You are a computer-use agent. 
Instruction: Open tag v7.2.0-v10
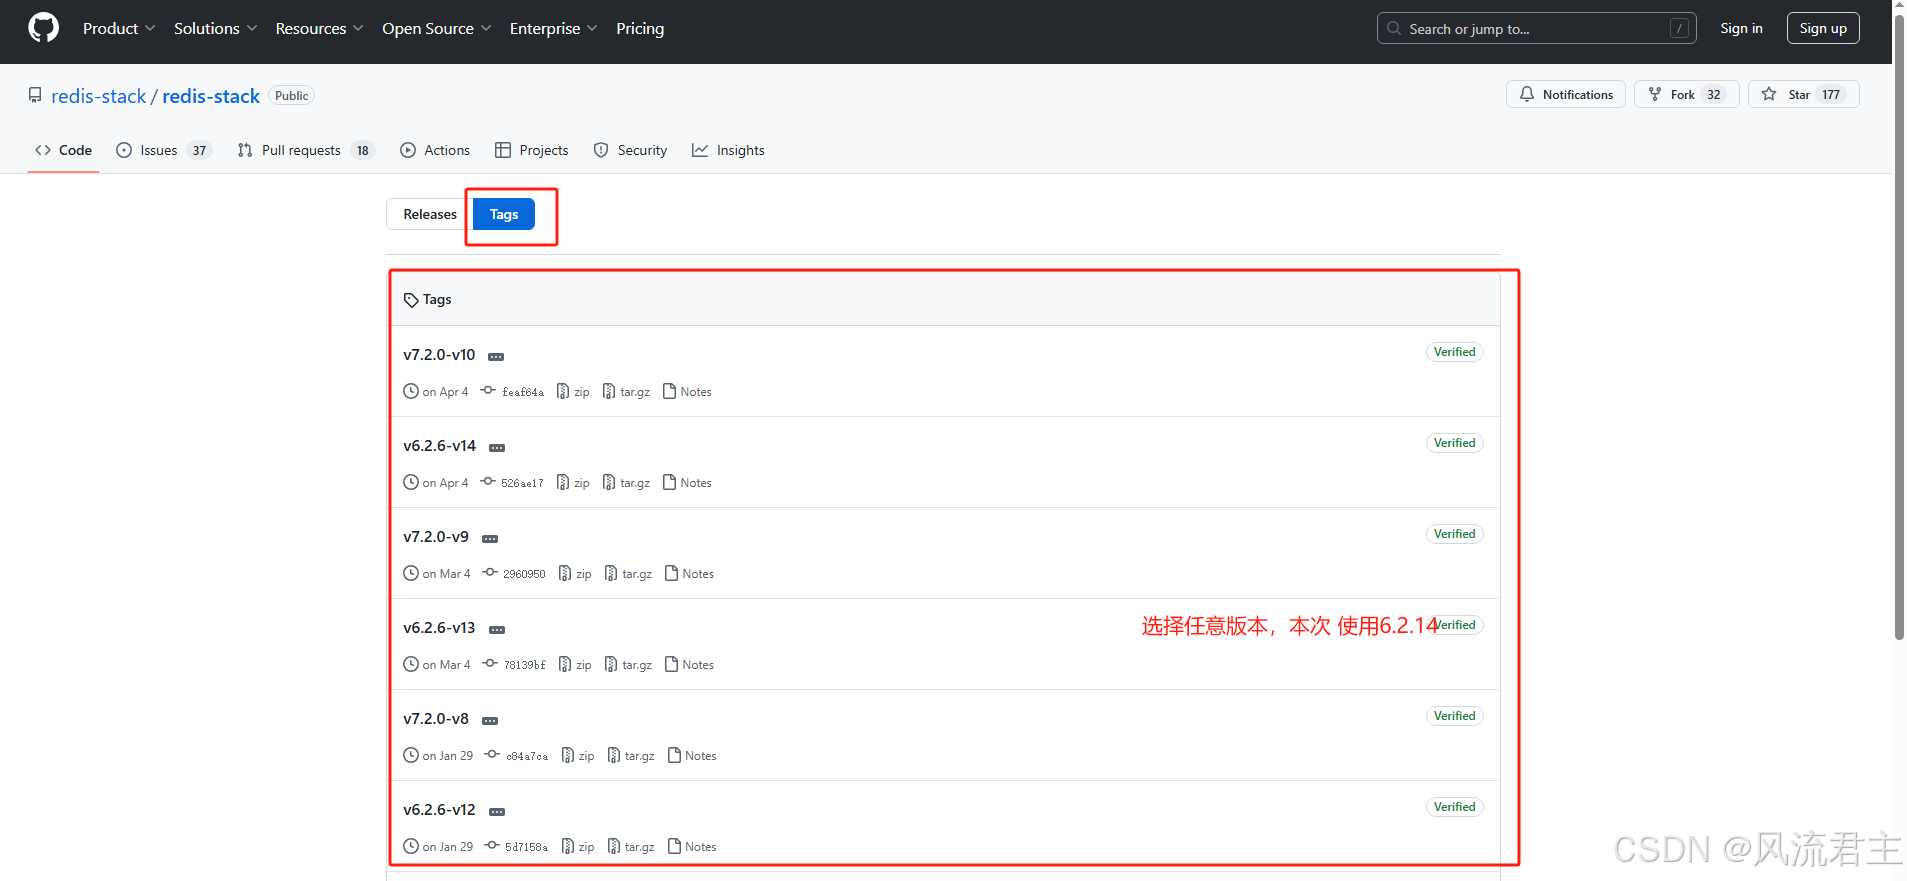(439, 355)
